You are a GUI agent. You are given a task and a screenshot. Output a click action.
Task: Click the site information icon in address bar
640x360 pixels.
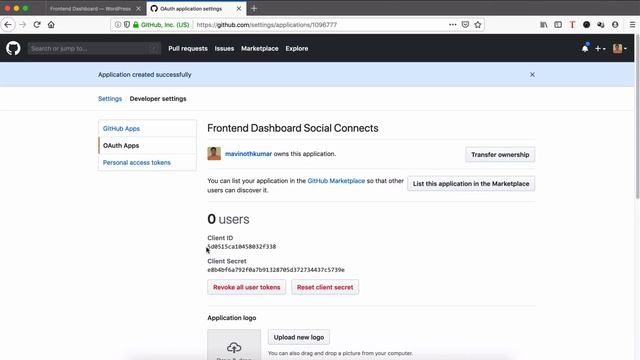[x=118, y=24]
